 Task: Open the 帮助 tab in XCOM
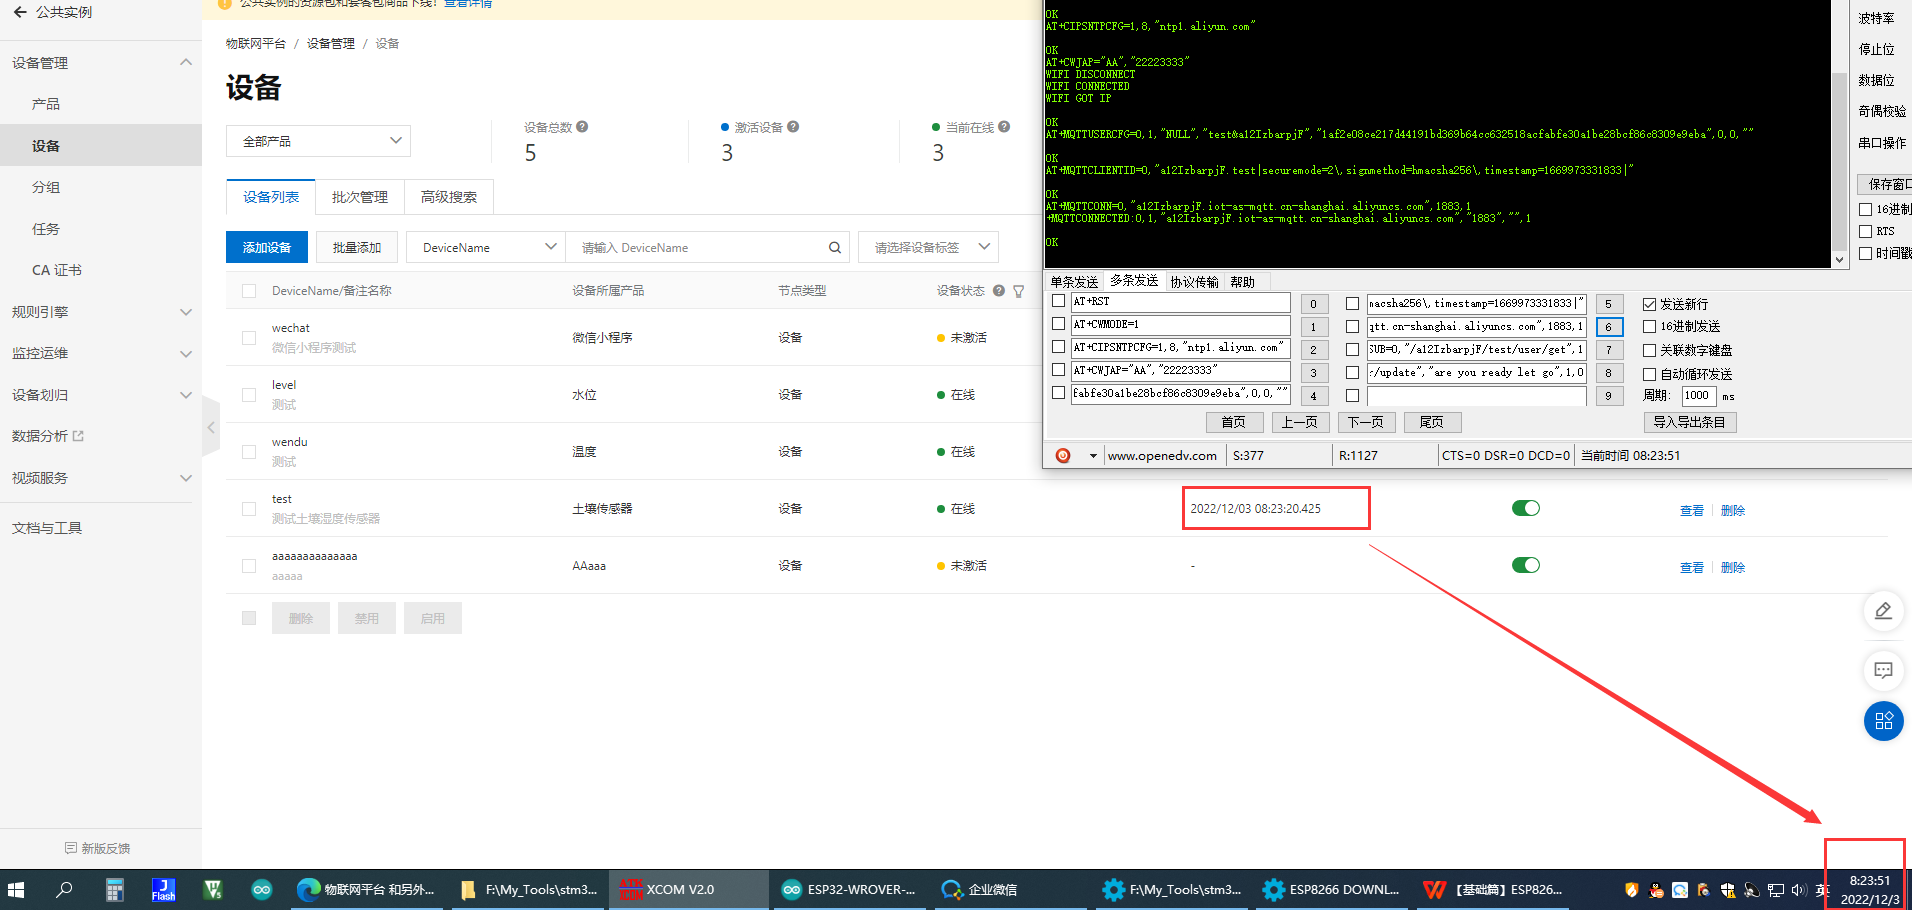[x=1243, y=282]
